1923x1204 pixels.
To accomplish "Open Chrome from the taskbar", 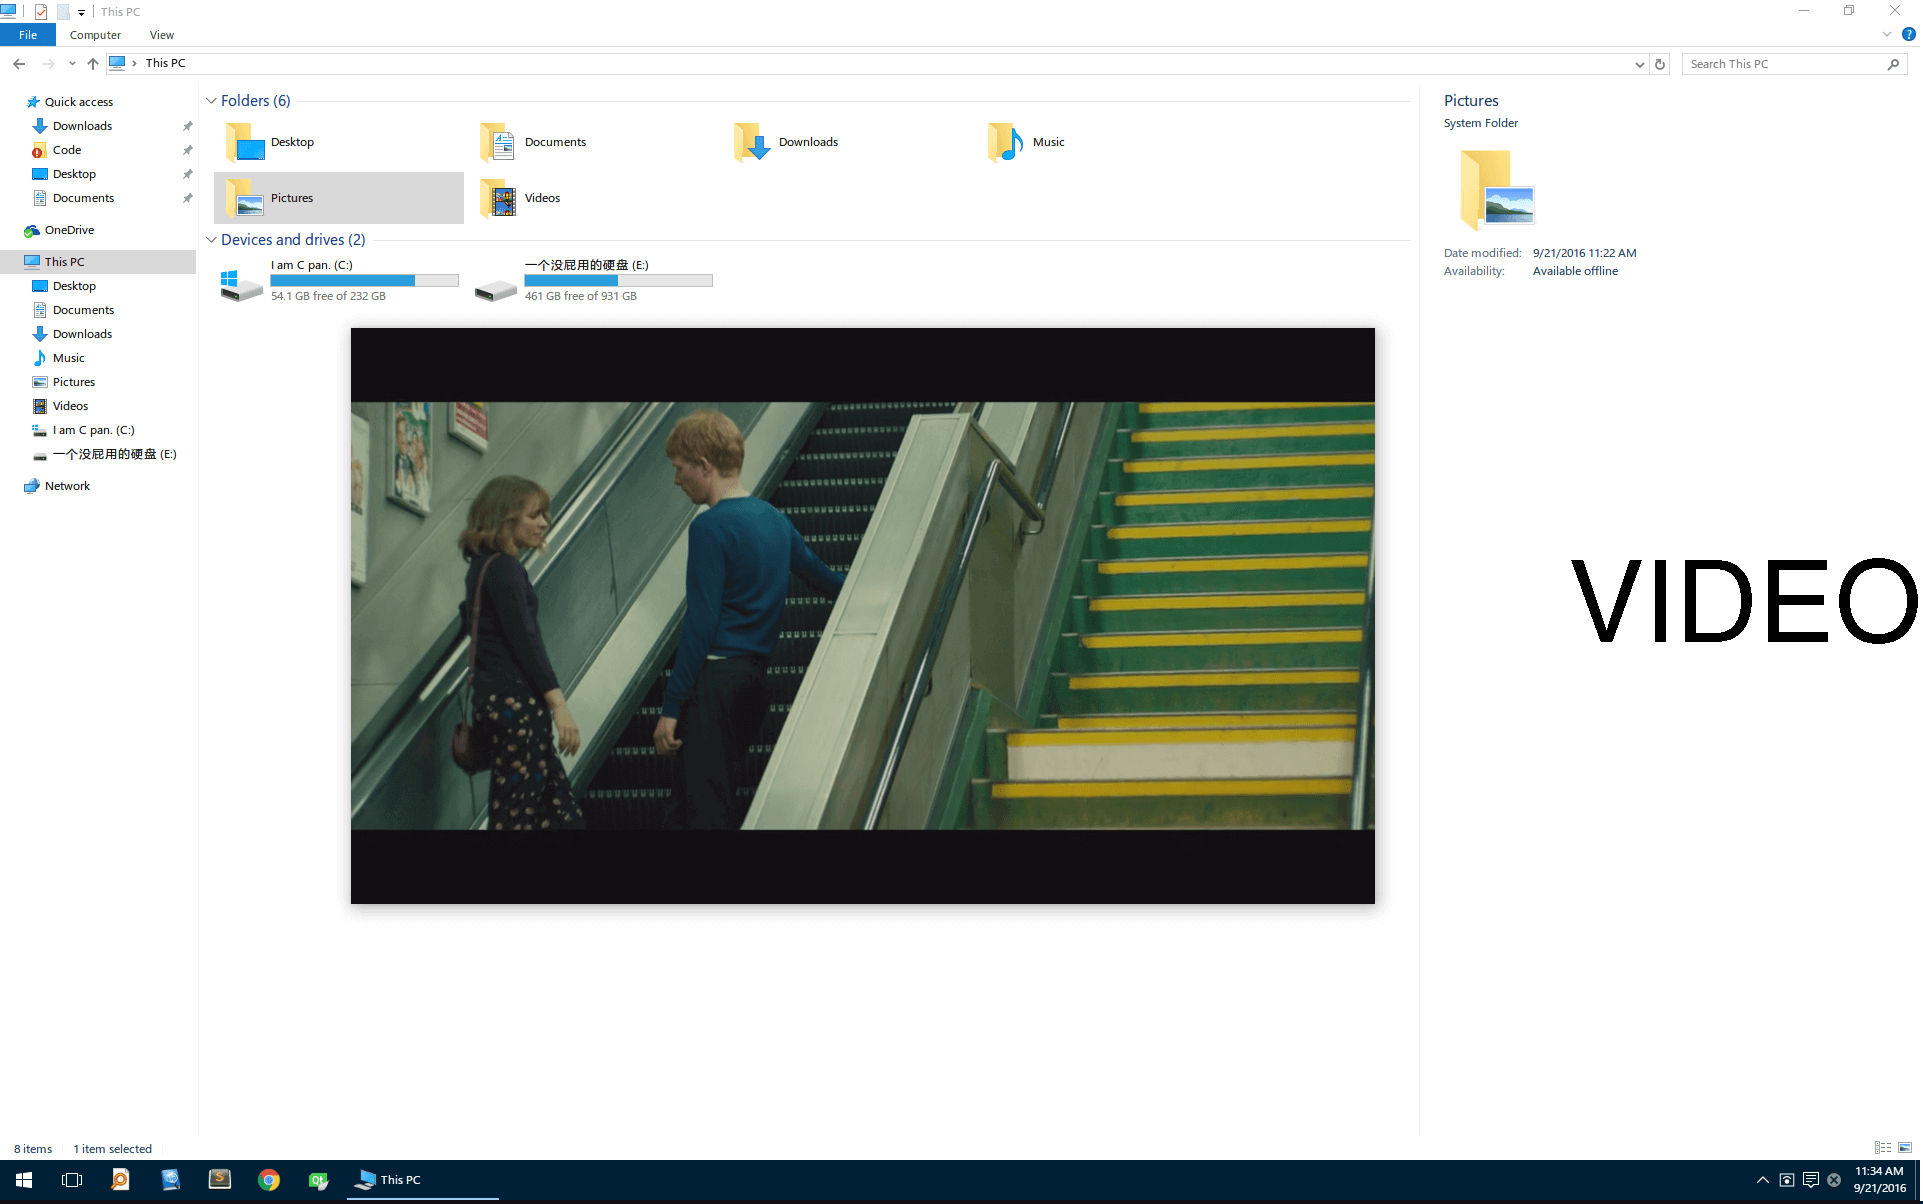I will click(269, 1180).
